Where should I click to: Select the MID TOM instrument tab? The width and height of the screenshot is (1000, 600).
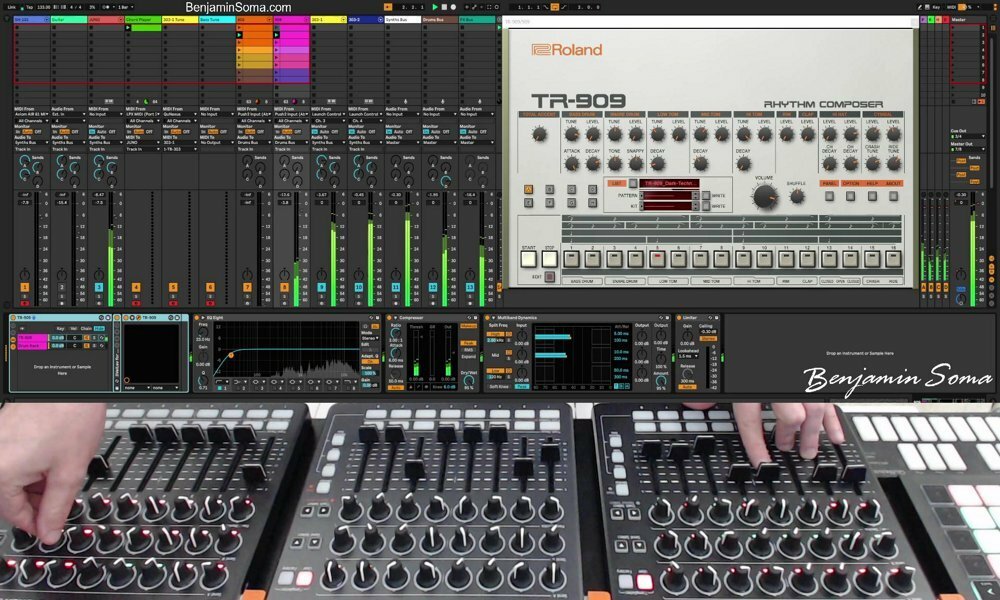[710, 281]
